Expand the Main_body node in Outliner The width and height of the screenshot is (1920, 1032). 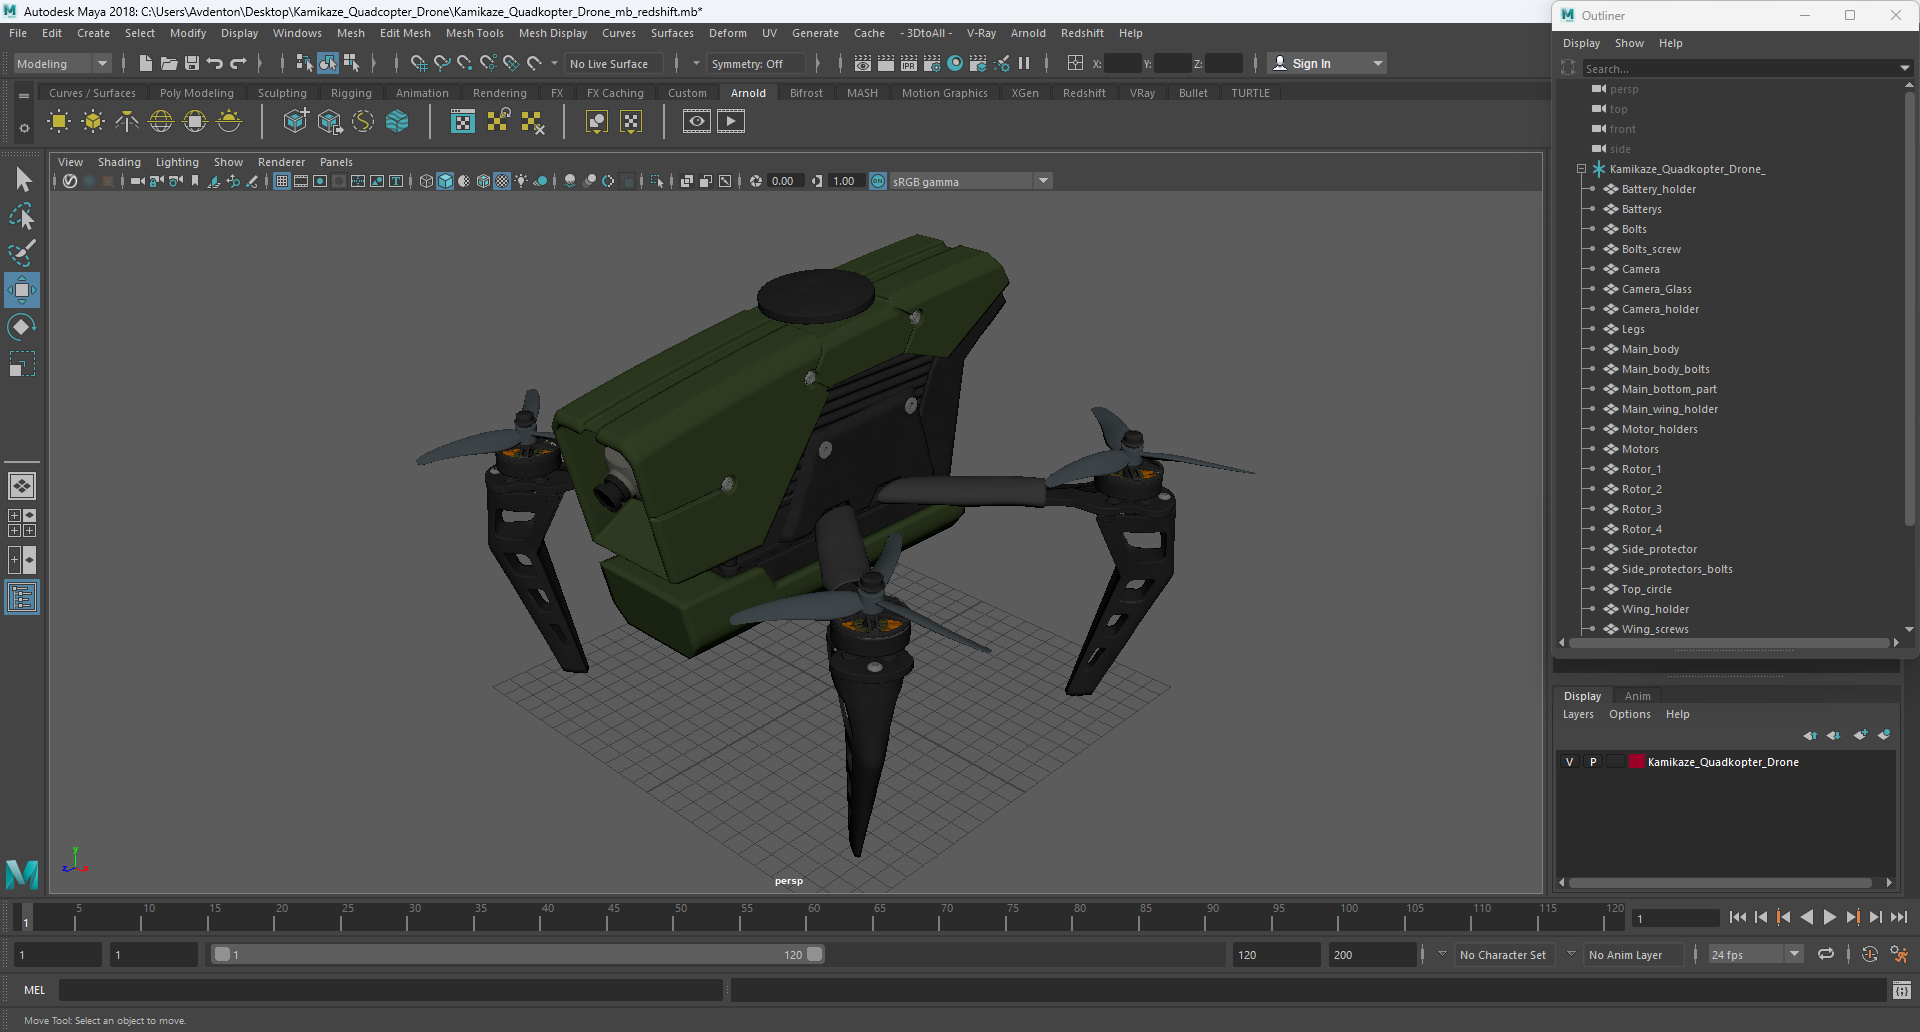(1593, 349)
